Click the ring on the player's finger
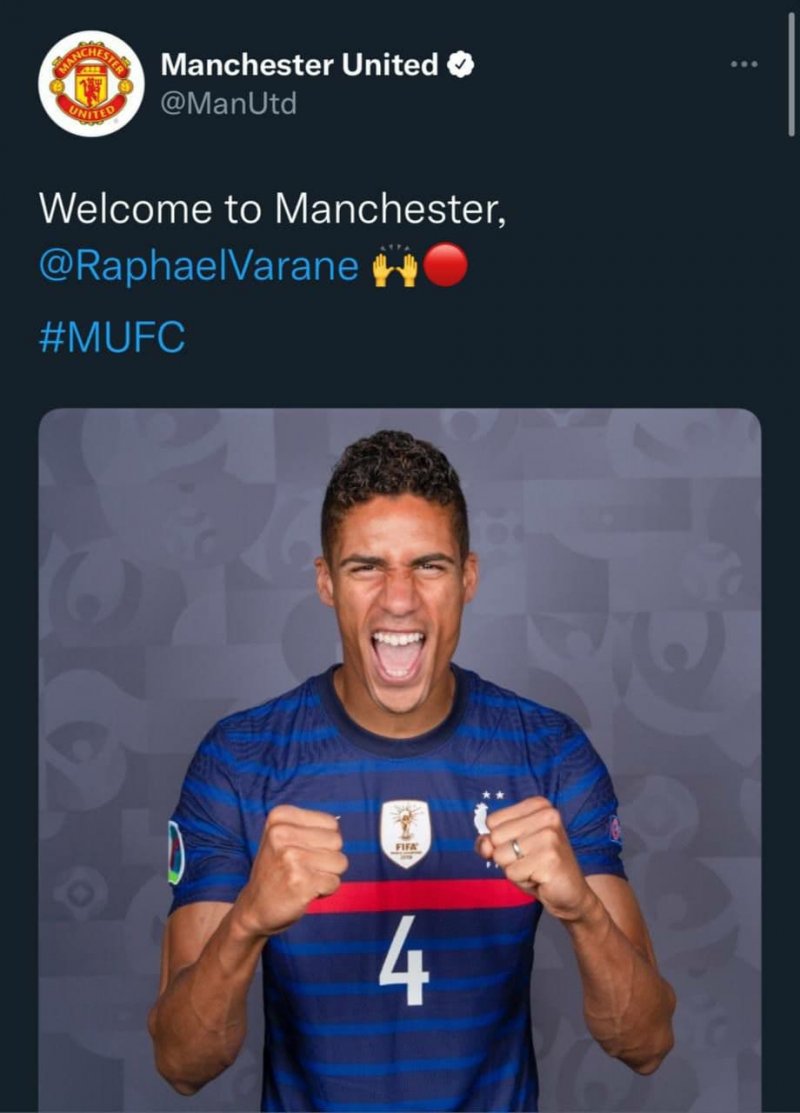This screenshot has height=1113, width=800. coord(517,849)
